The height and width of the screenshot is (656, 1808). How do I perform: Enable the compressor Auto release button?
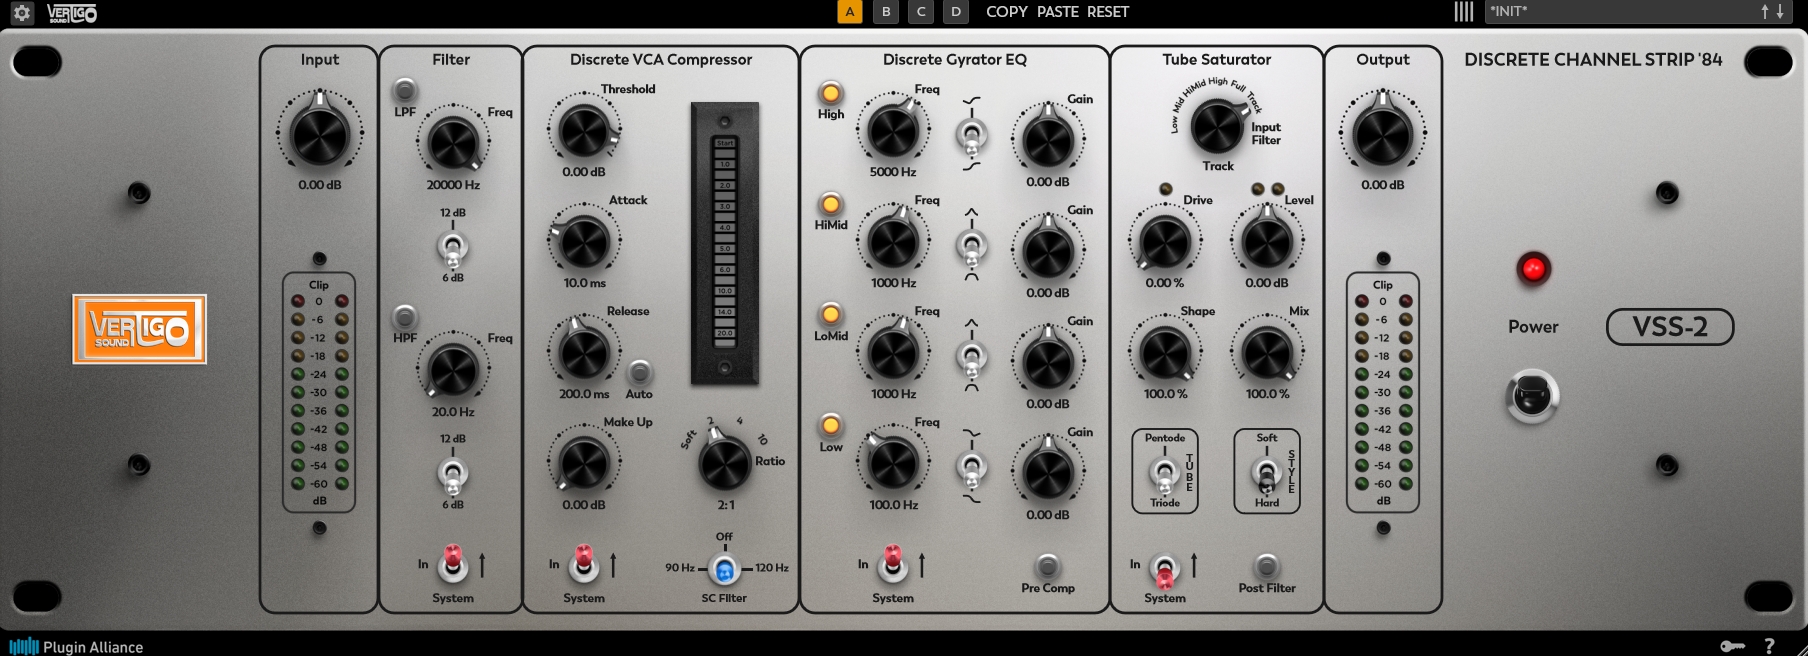(639, 372)
